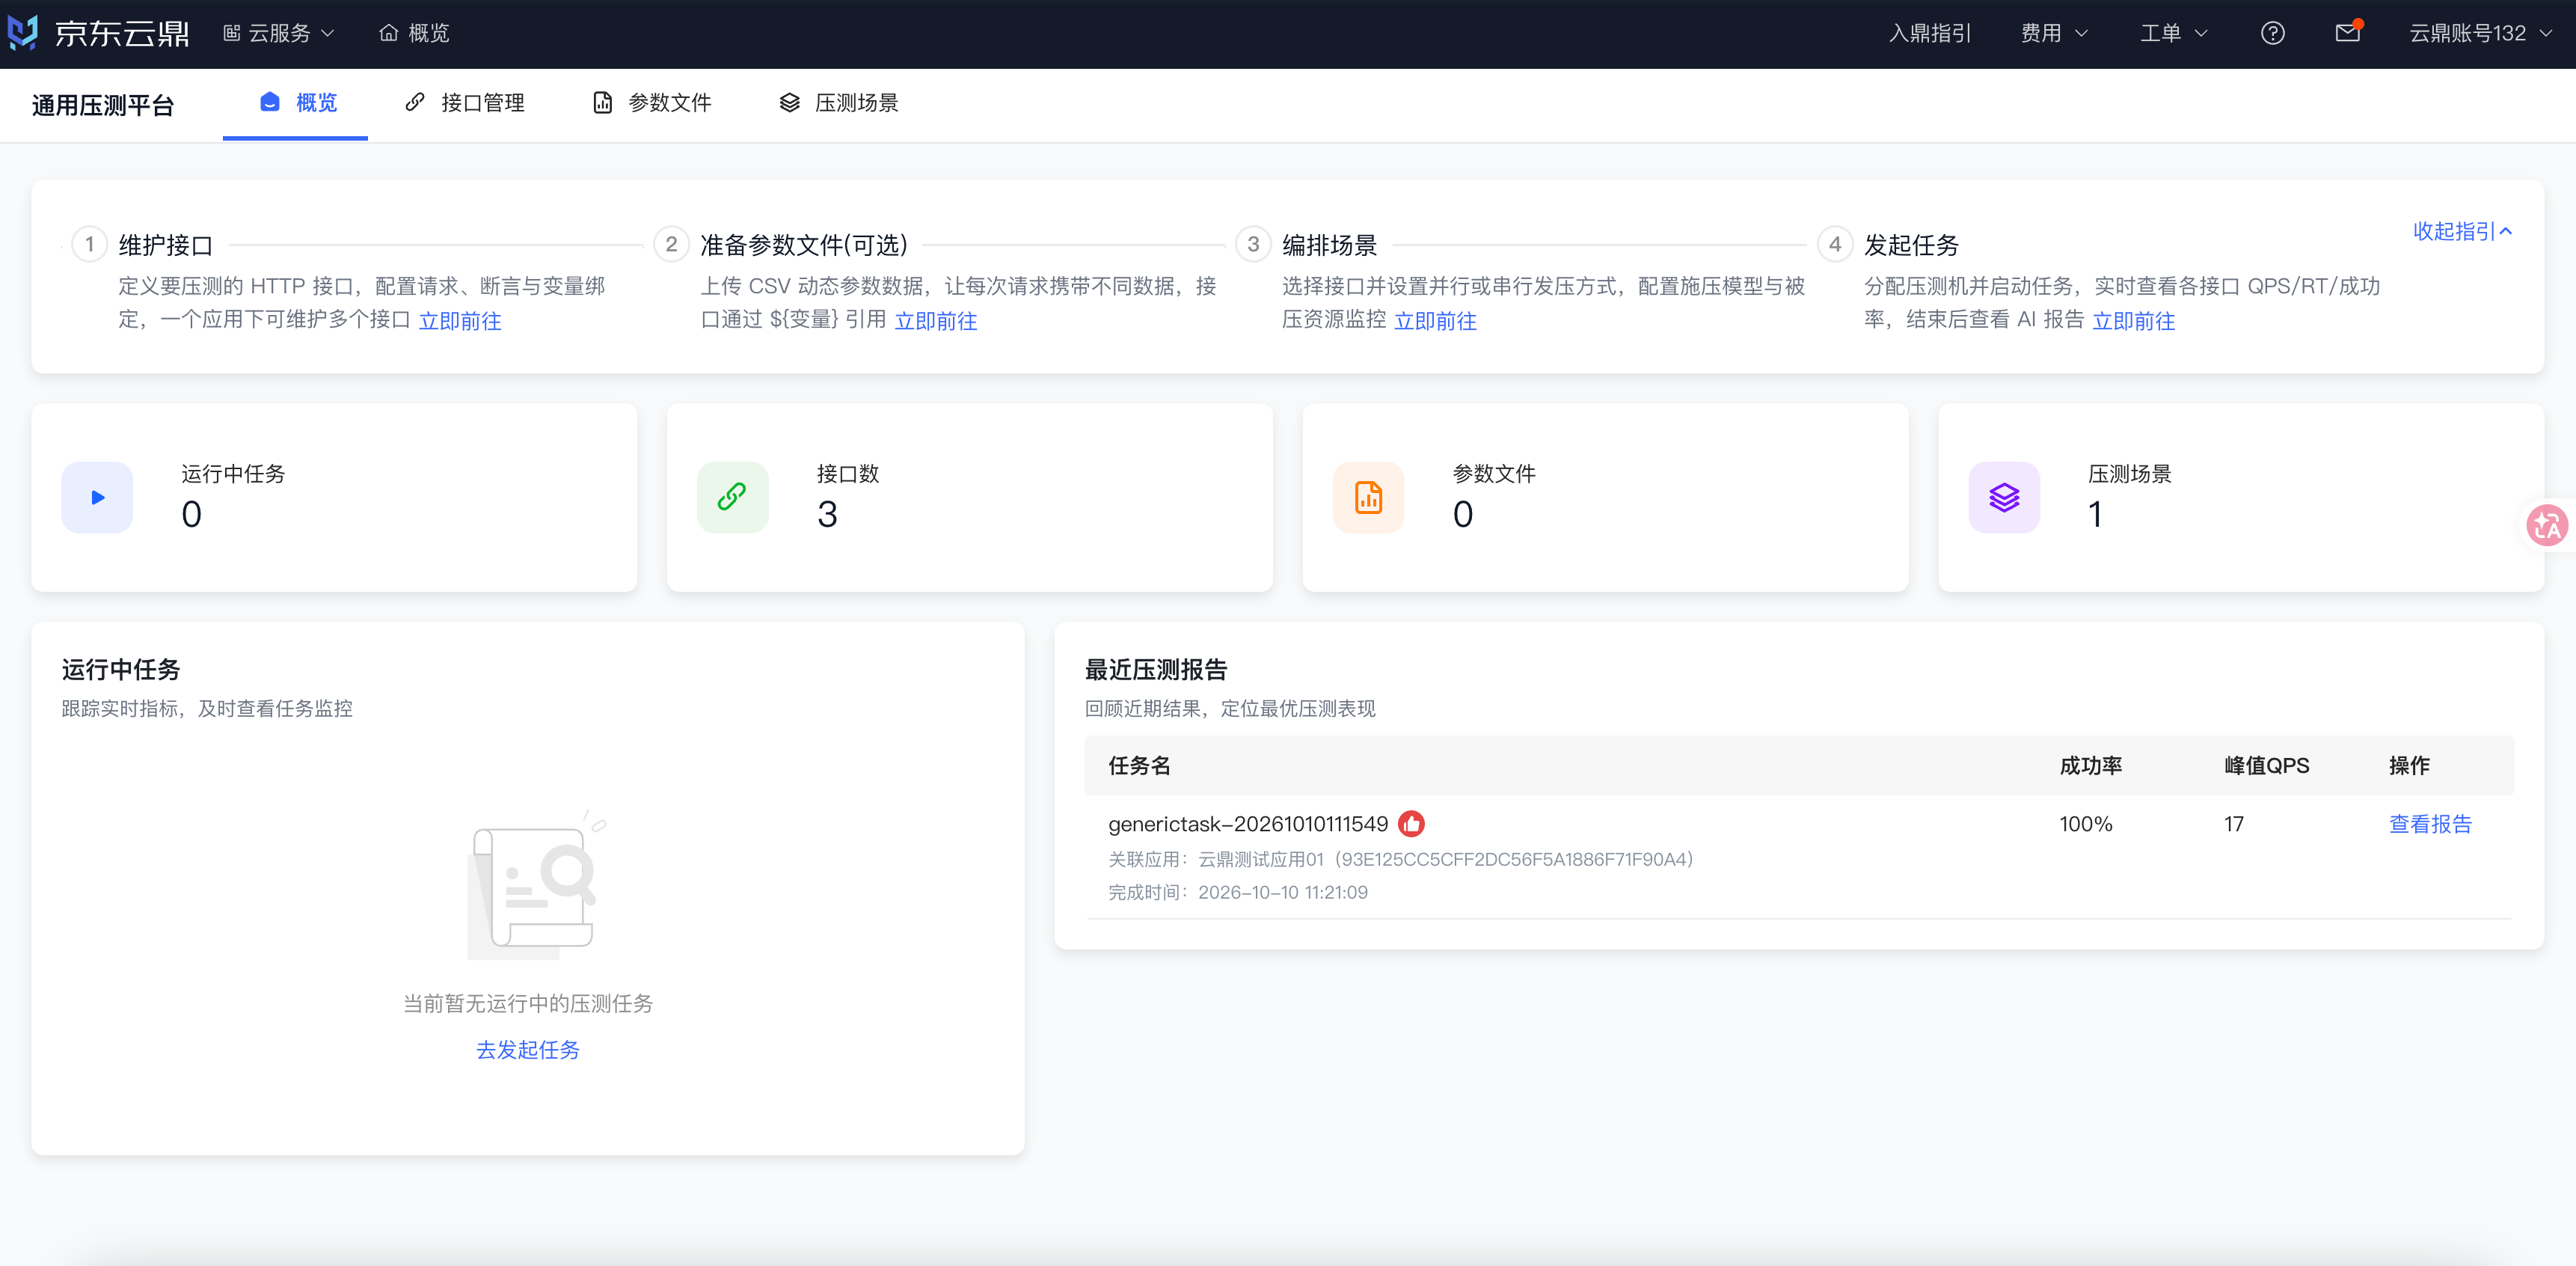Viewport: 2576px width, 1266px height.
Task: Open the mail notifications icon
Action: tap(2348, 33)
